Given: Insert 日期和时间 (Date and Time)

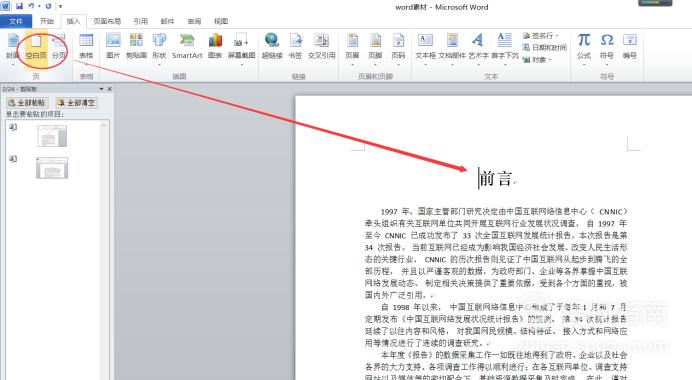Looking at the screenshot, I should [x=545, y=47].
